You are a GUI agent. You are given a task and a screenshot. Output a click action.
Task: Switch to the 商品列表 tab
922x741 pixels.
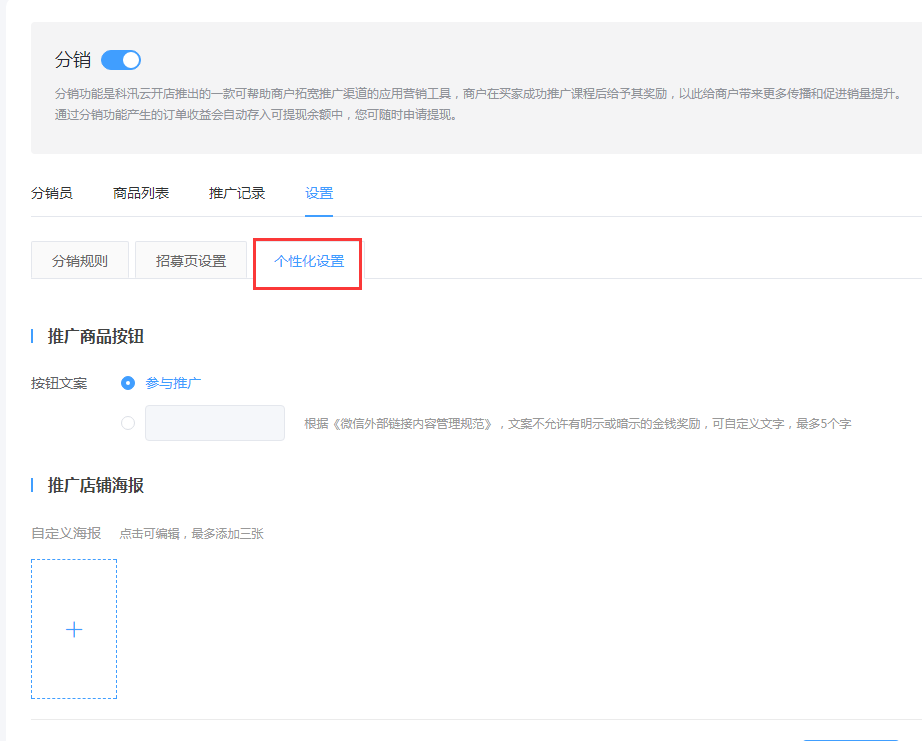point(140,193)
